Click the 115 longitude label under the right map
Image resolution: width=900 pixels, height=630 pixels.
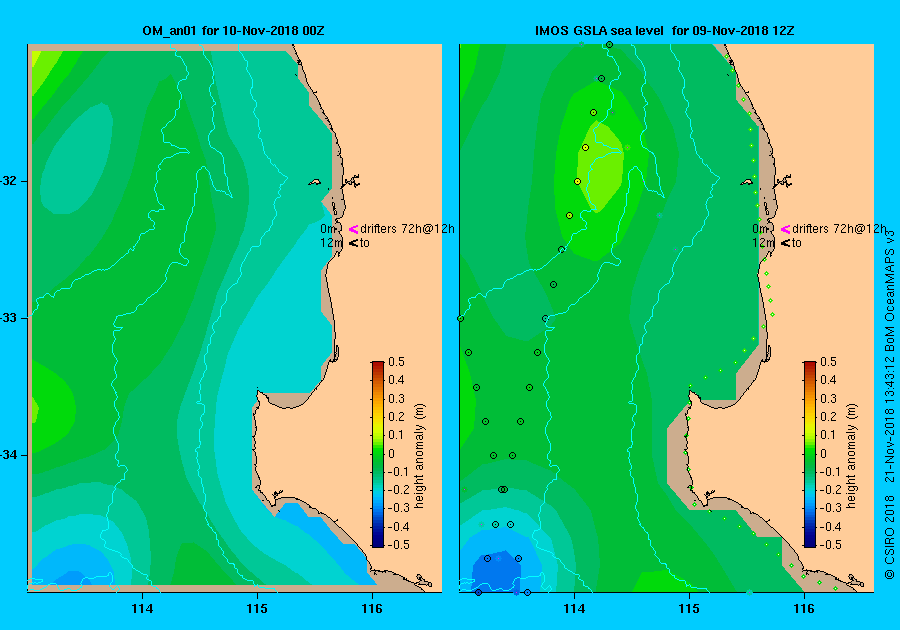[x=689, y=609]
